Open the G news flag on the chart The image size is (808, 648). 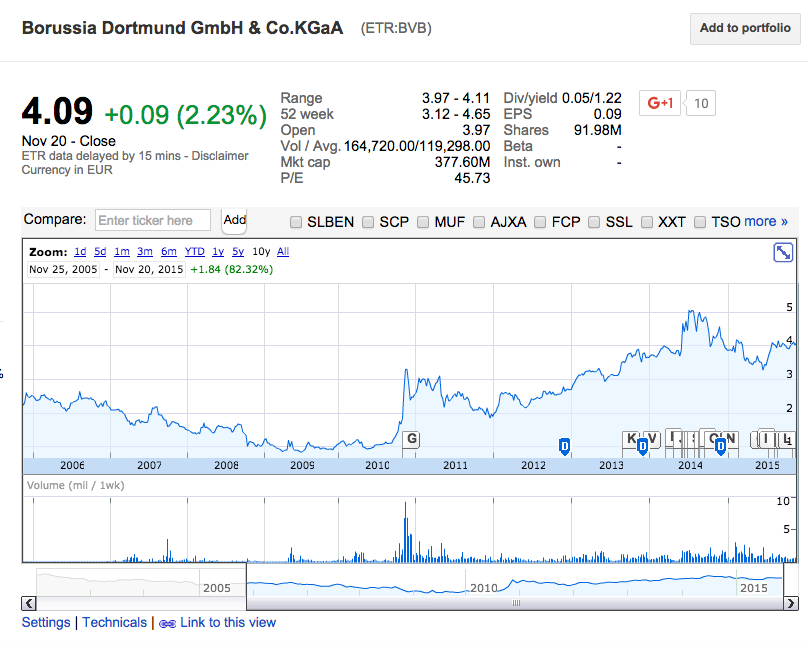click(x=411, y=439)
